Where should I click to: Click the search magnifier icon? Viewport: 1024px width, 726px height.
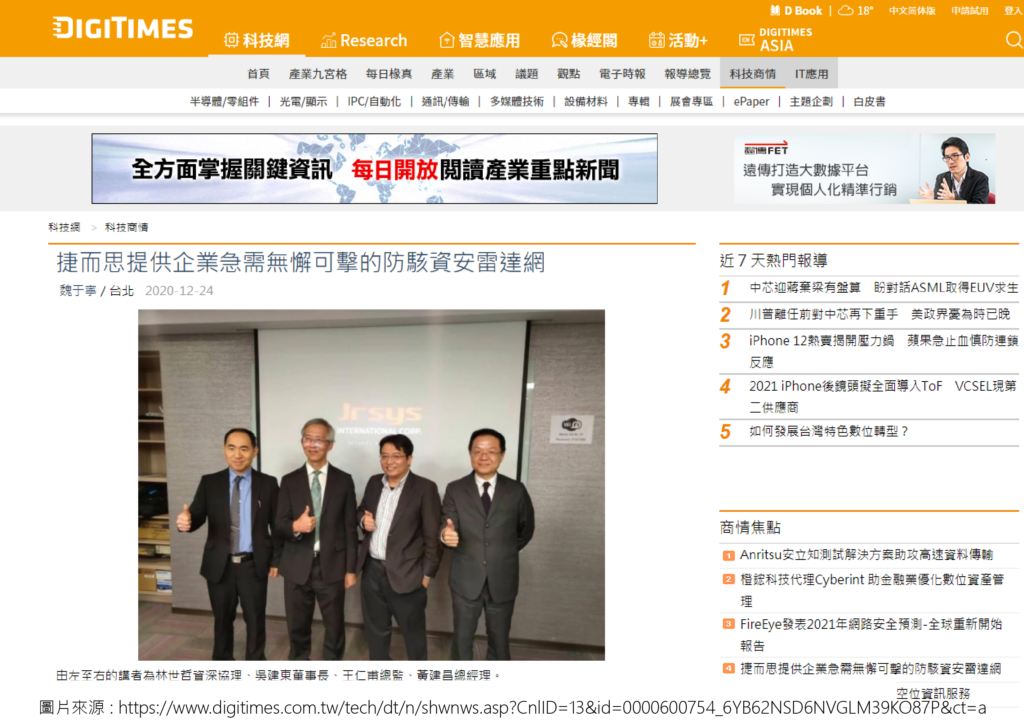click(1014, 40)
